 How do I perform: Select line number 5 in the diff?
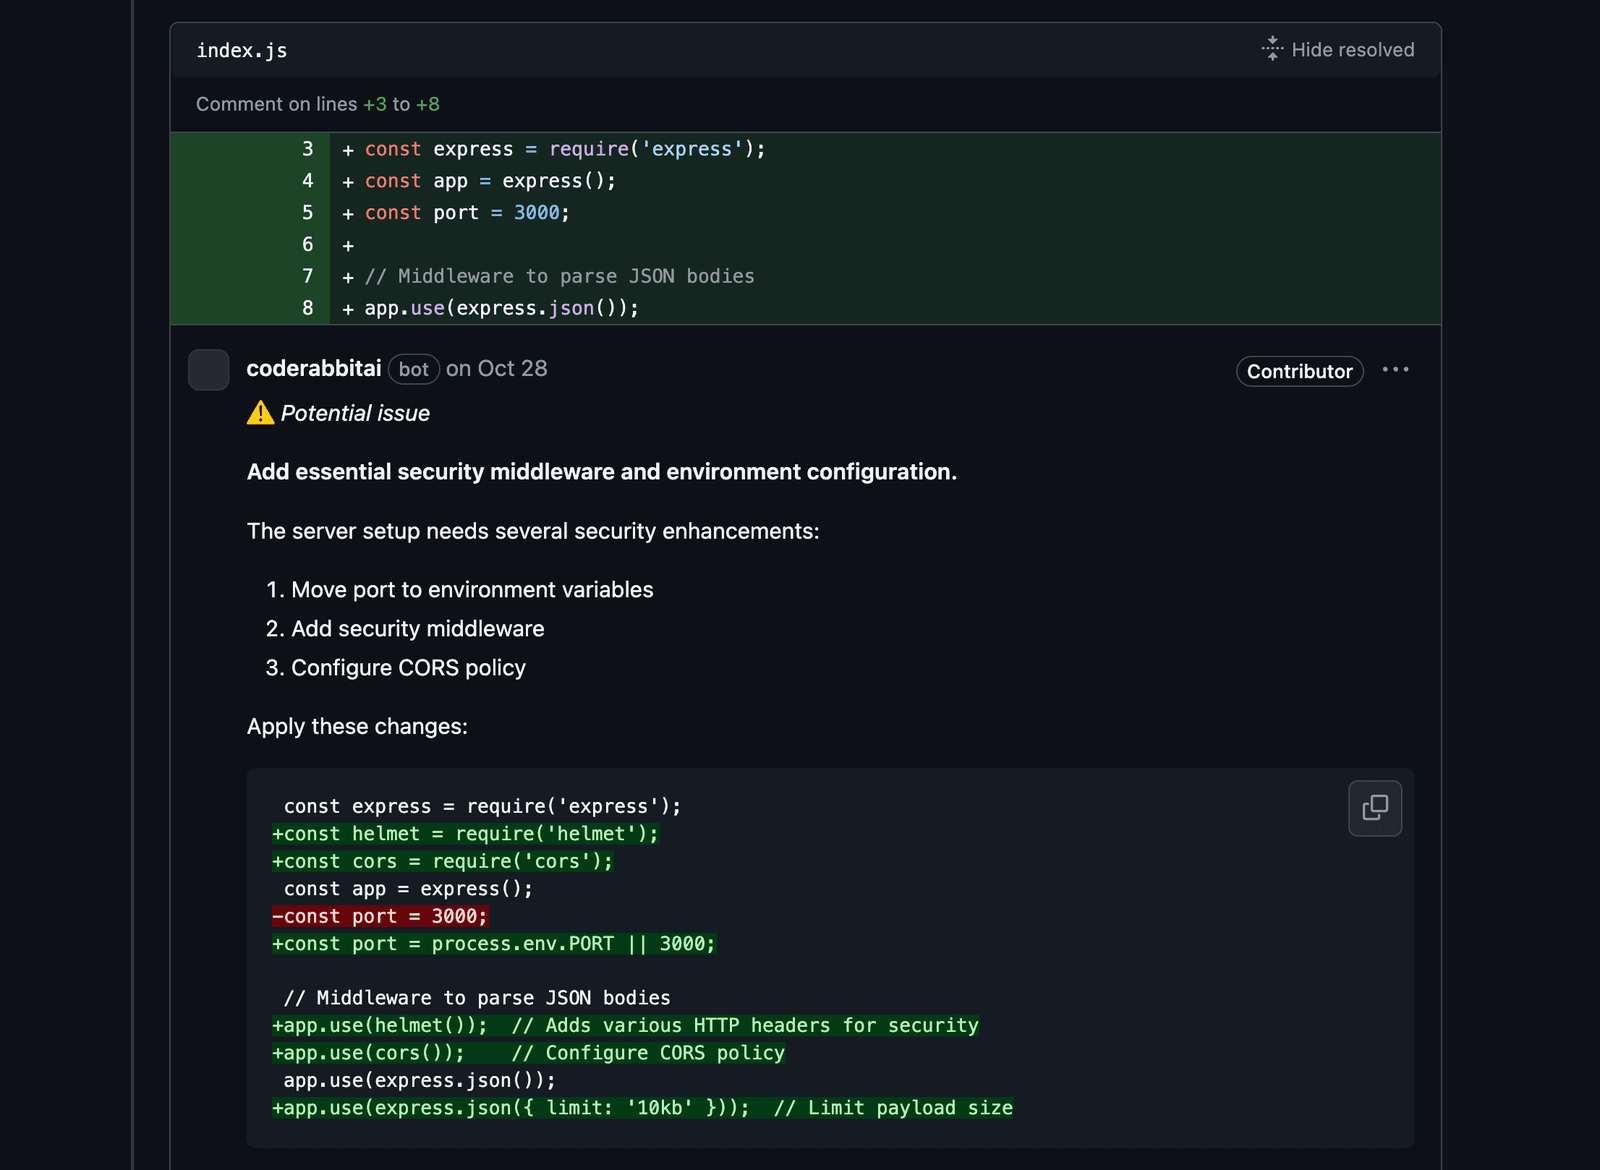pyautogui.click(x=306, y=212)
